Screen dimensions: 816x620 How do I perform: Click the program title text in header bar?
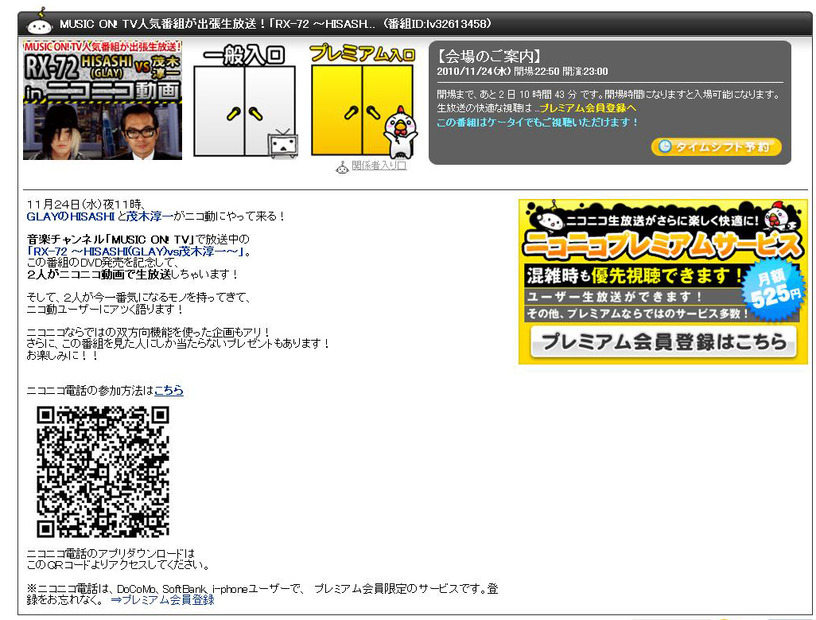[275, 24]
